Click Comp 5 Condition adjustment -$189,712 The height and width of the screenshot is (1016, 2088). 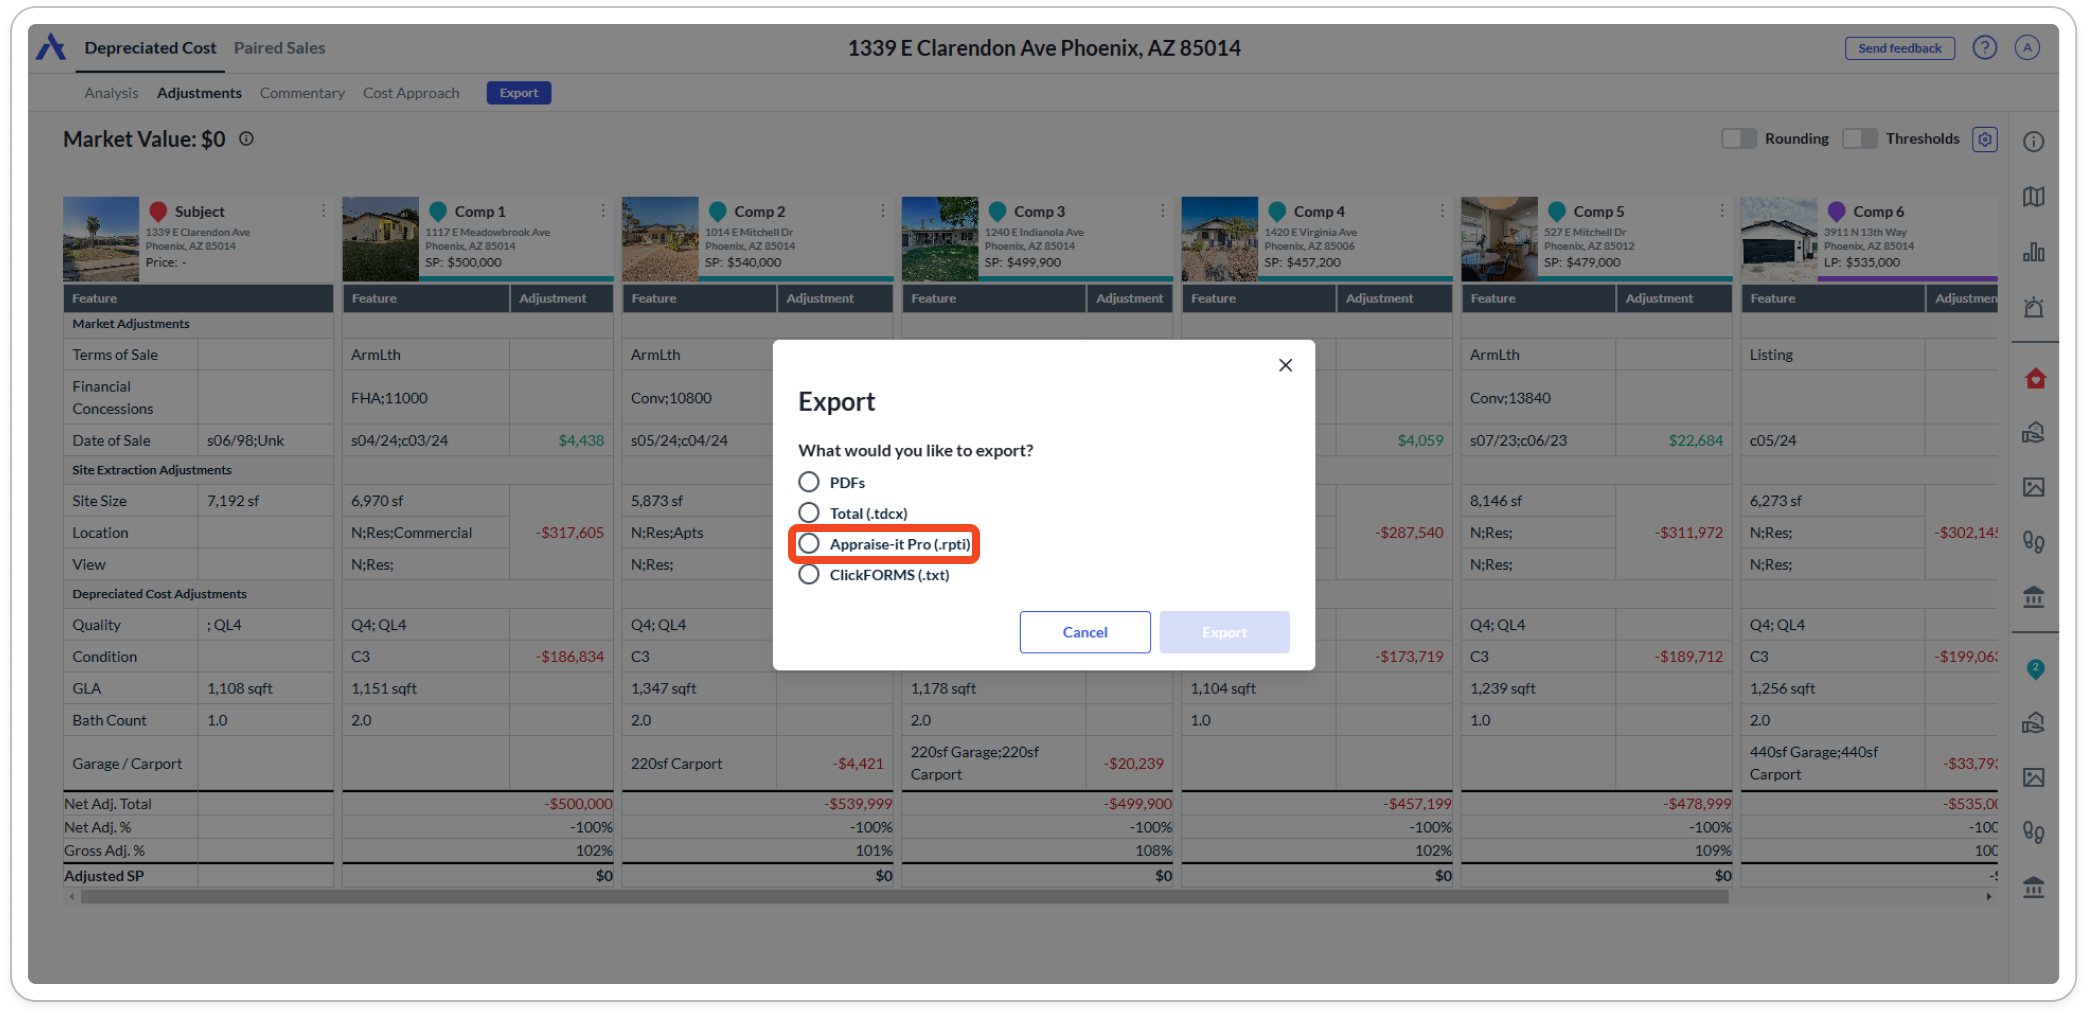click(1688, 657)
